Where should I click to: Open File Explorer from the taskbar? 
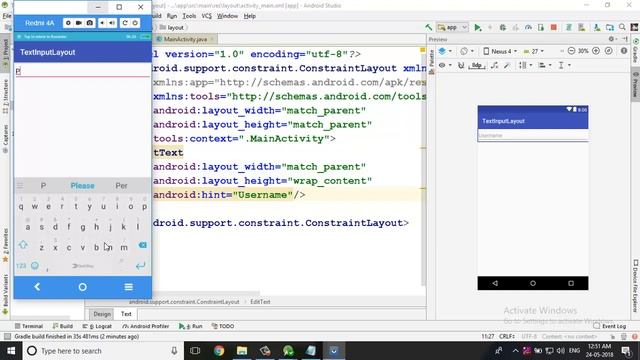click(x=242, y=351)
